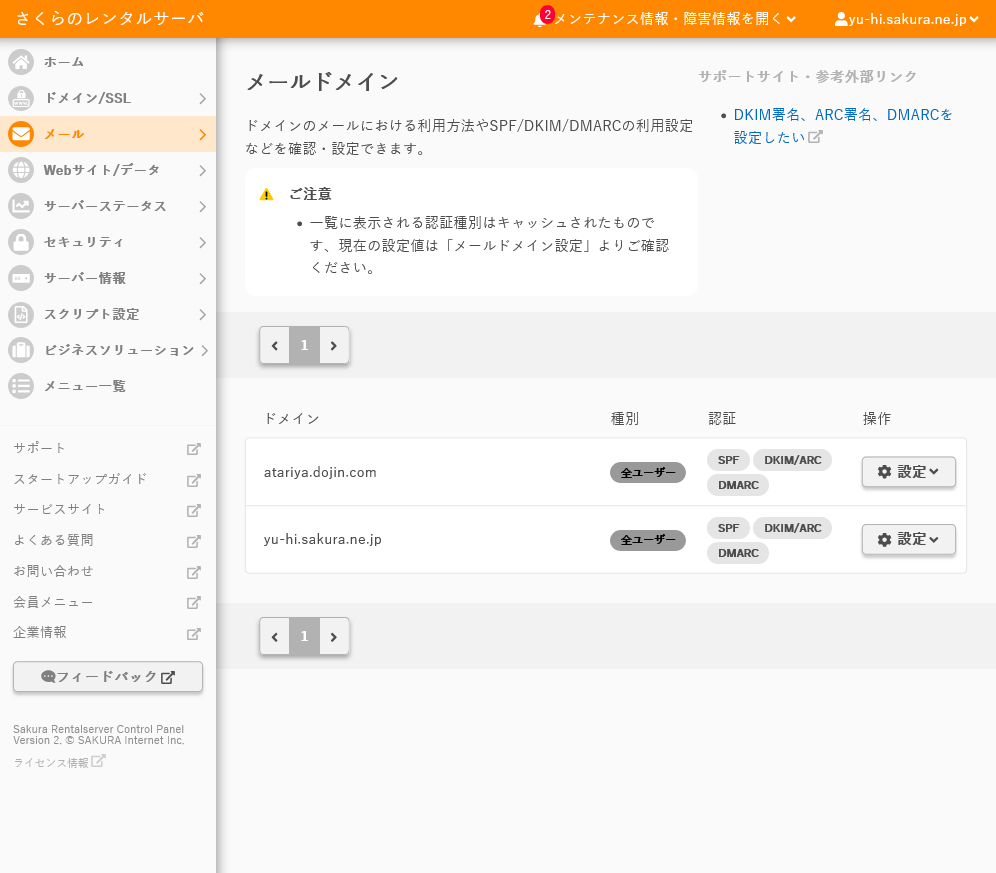Go to previous page in bottom pagination
The height and width of the screenshot is (873, 996).
[x=275, y=636]
